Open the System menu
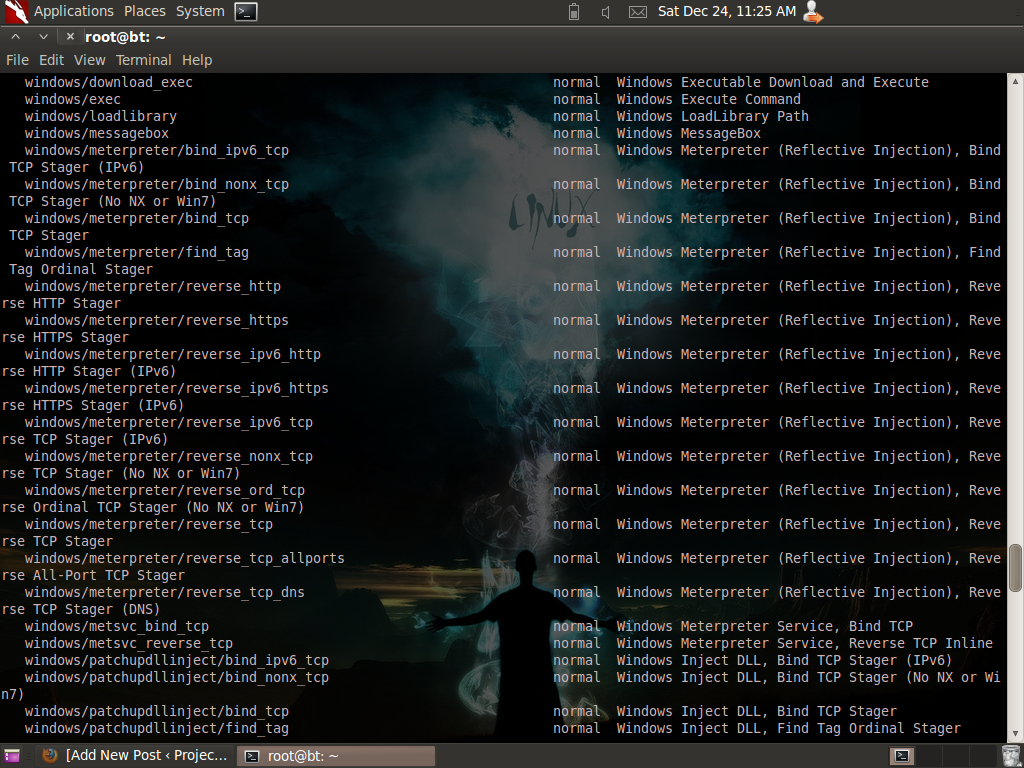Screen dimensions: 1024x768 [199, 11]
